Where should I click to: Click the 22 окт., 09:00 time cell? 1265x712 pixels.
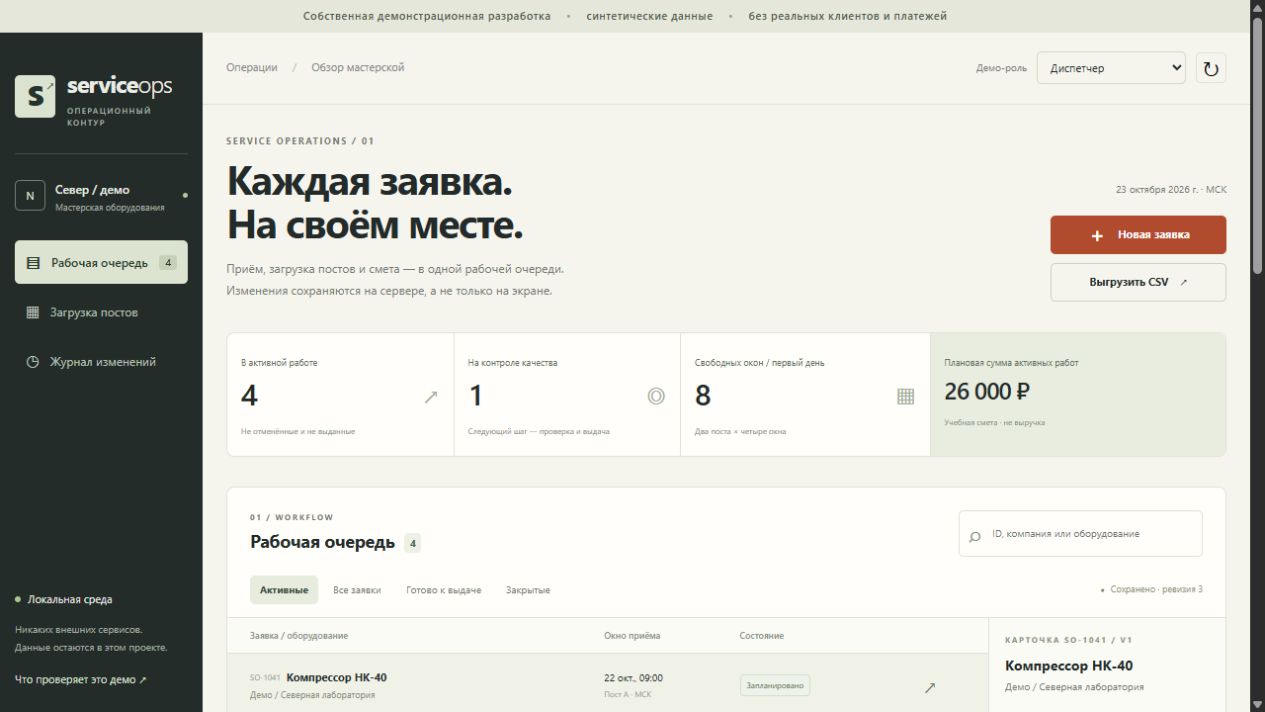(633, 678)
